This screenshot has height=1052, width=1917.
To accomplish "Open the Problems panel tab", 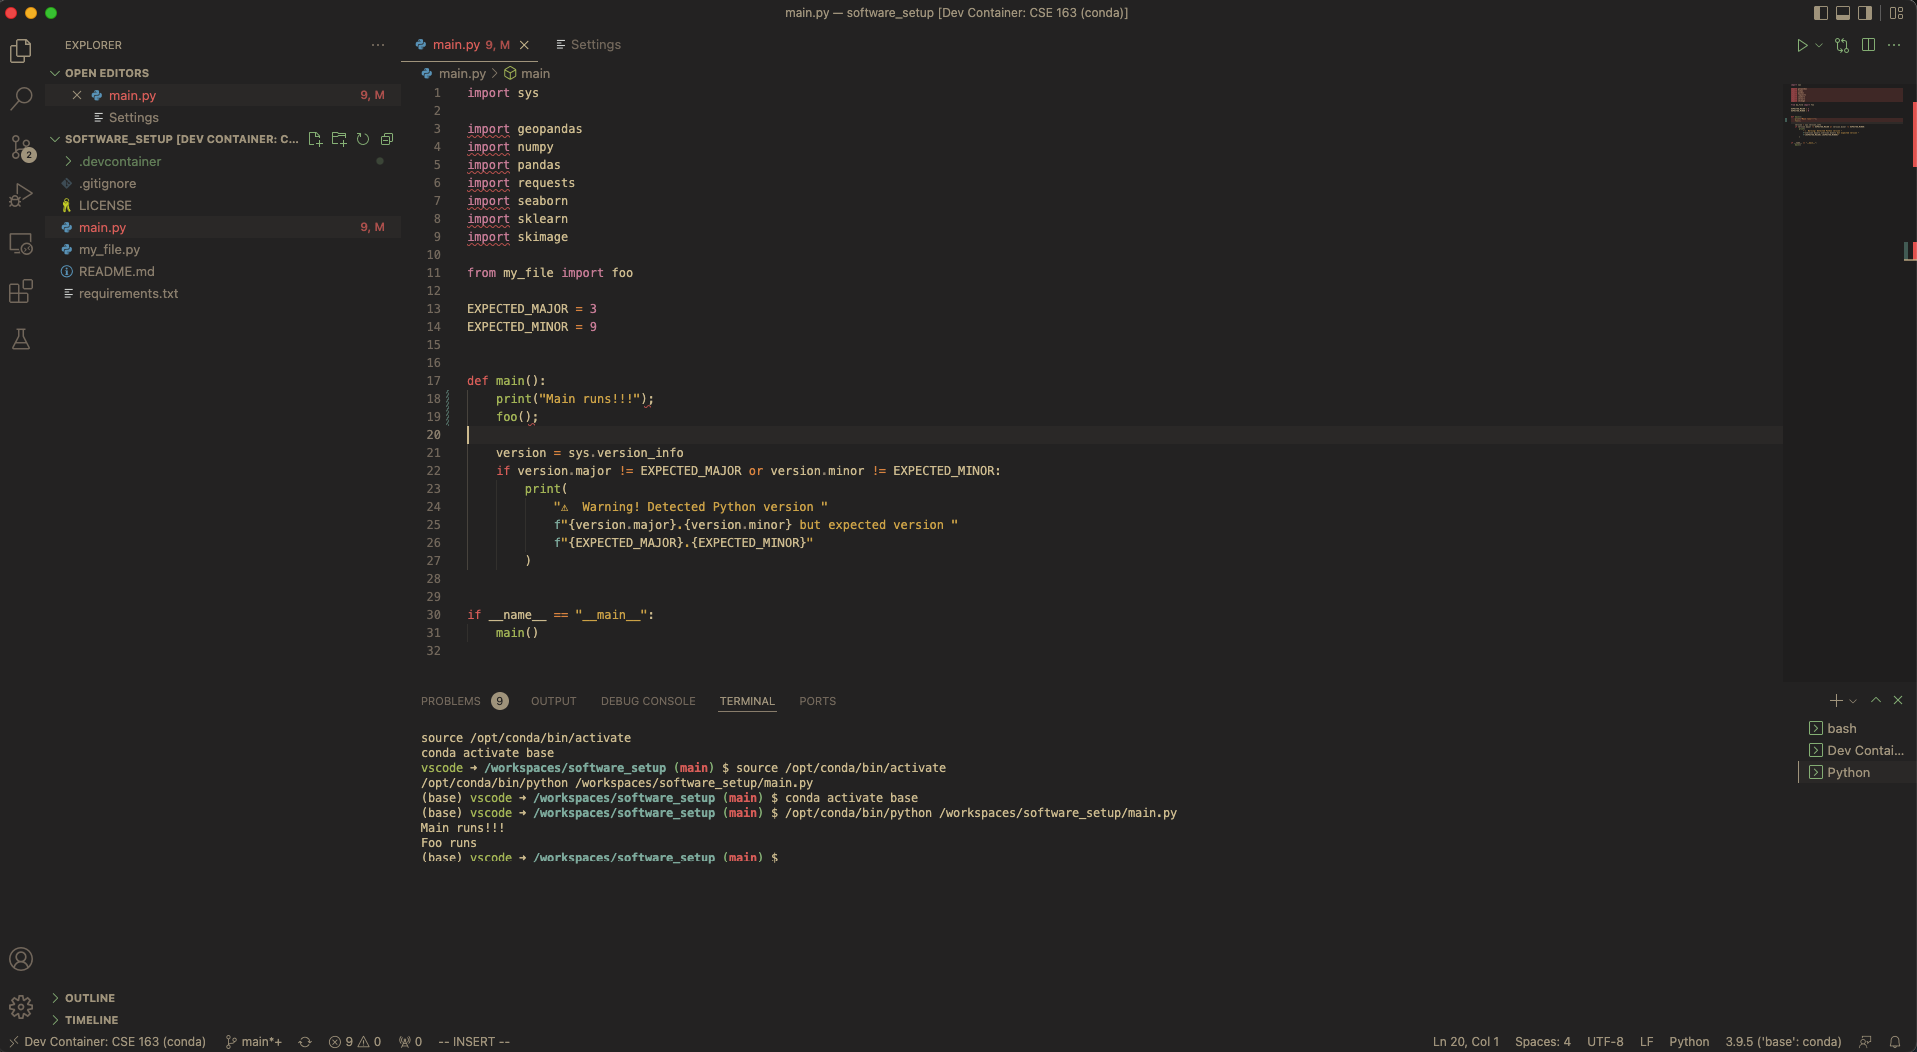I will 464,701.
